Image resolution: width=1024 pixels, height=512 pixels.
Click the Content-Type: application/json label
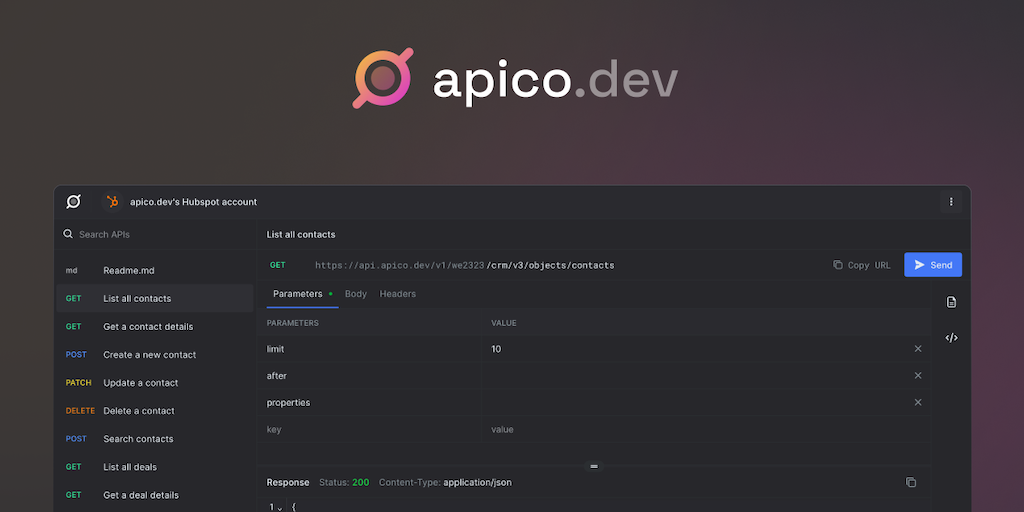coord(445,482)
